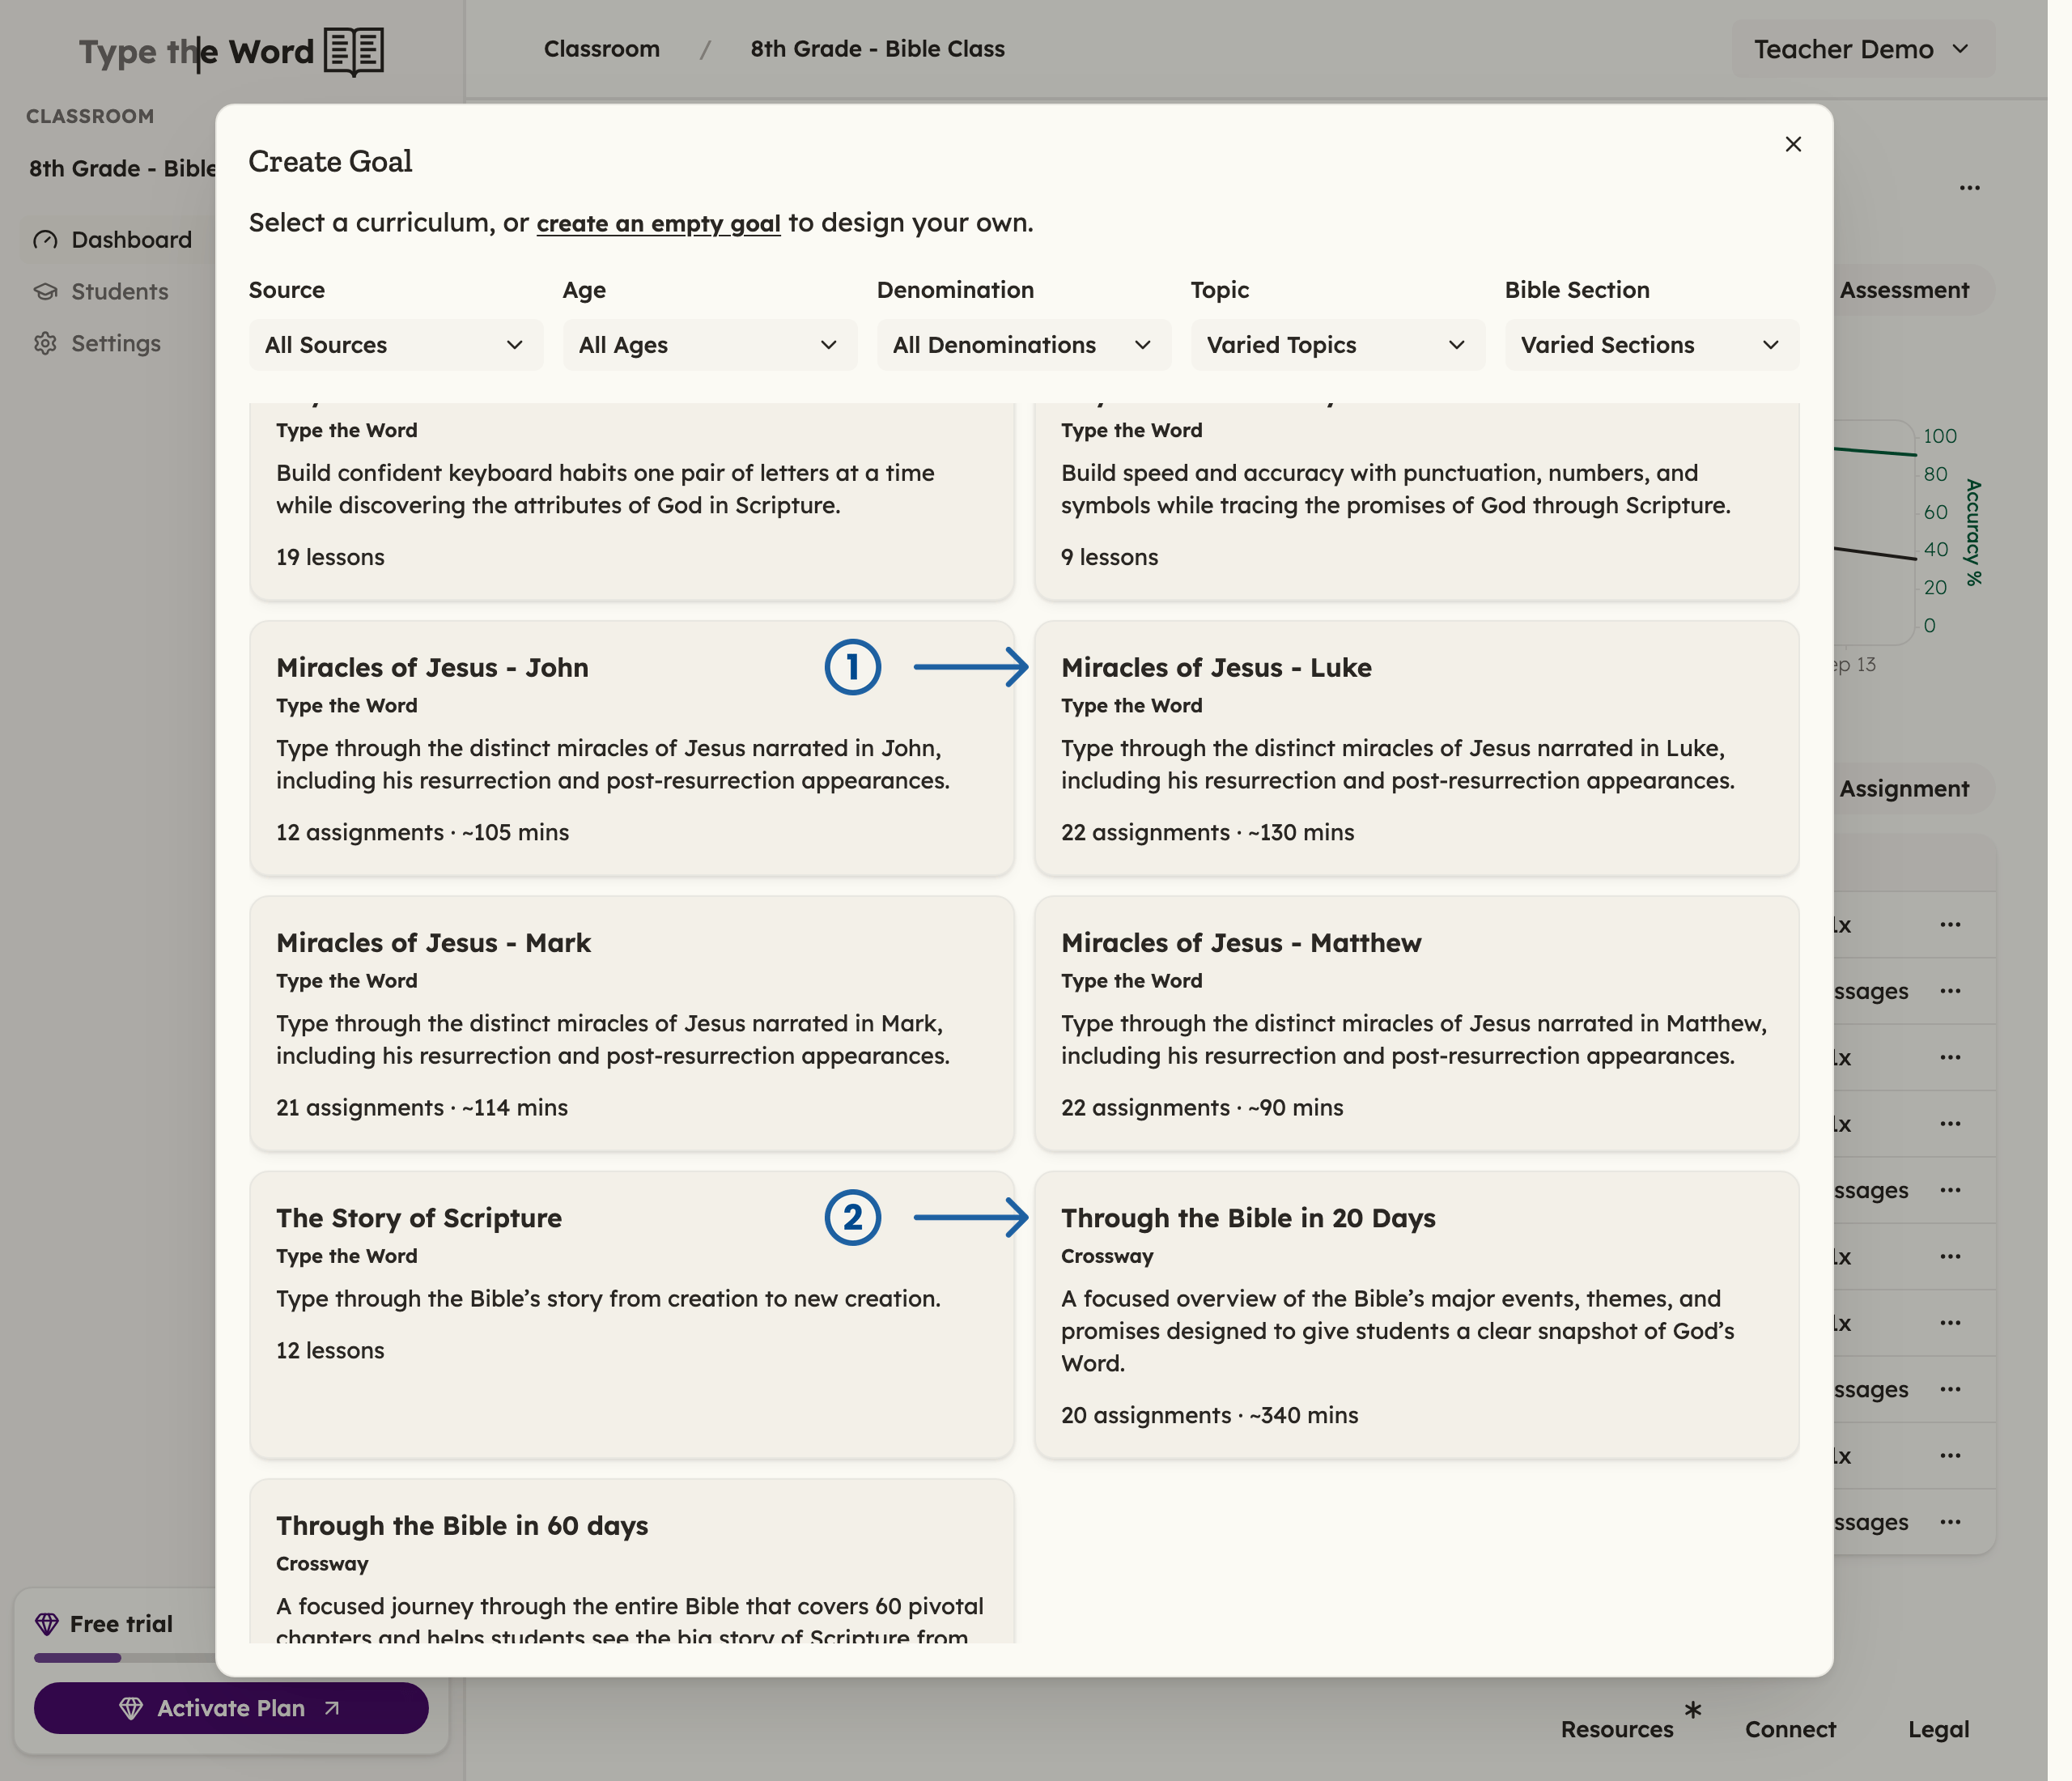This screenshot has width=2072, height=1781.
Task: Expand the Denomination dropdown showing All Denominations
Action: point(1024,345)
